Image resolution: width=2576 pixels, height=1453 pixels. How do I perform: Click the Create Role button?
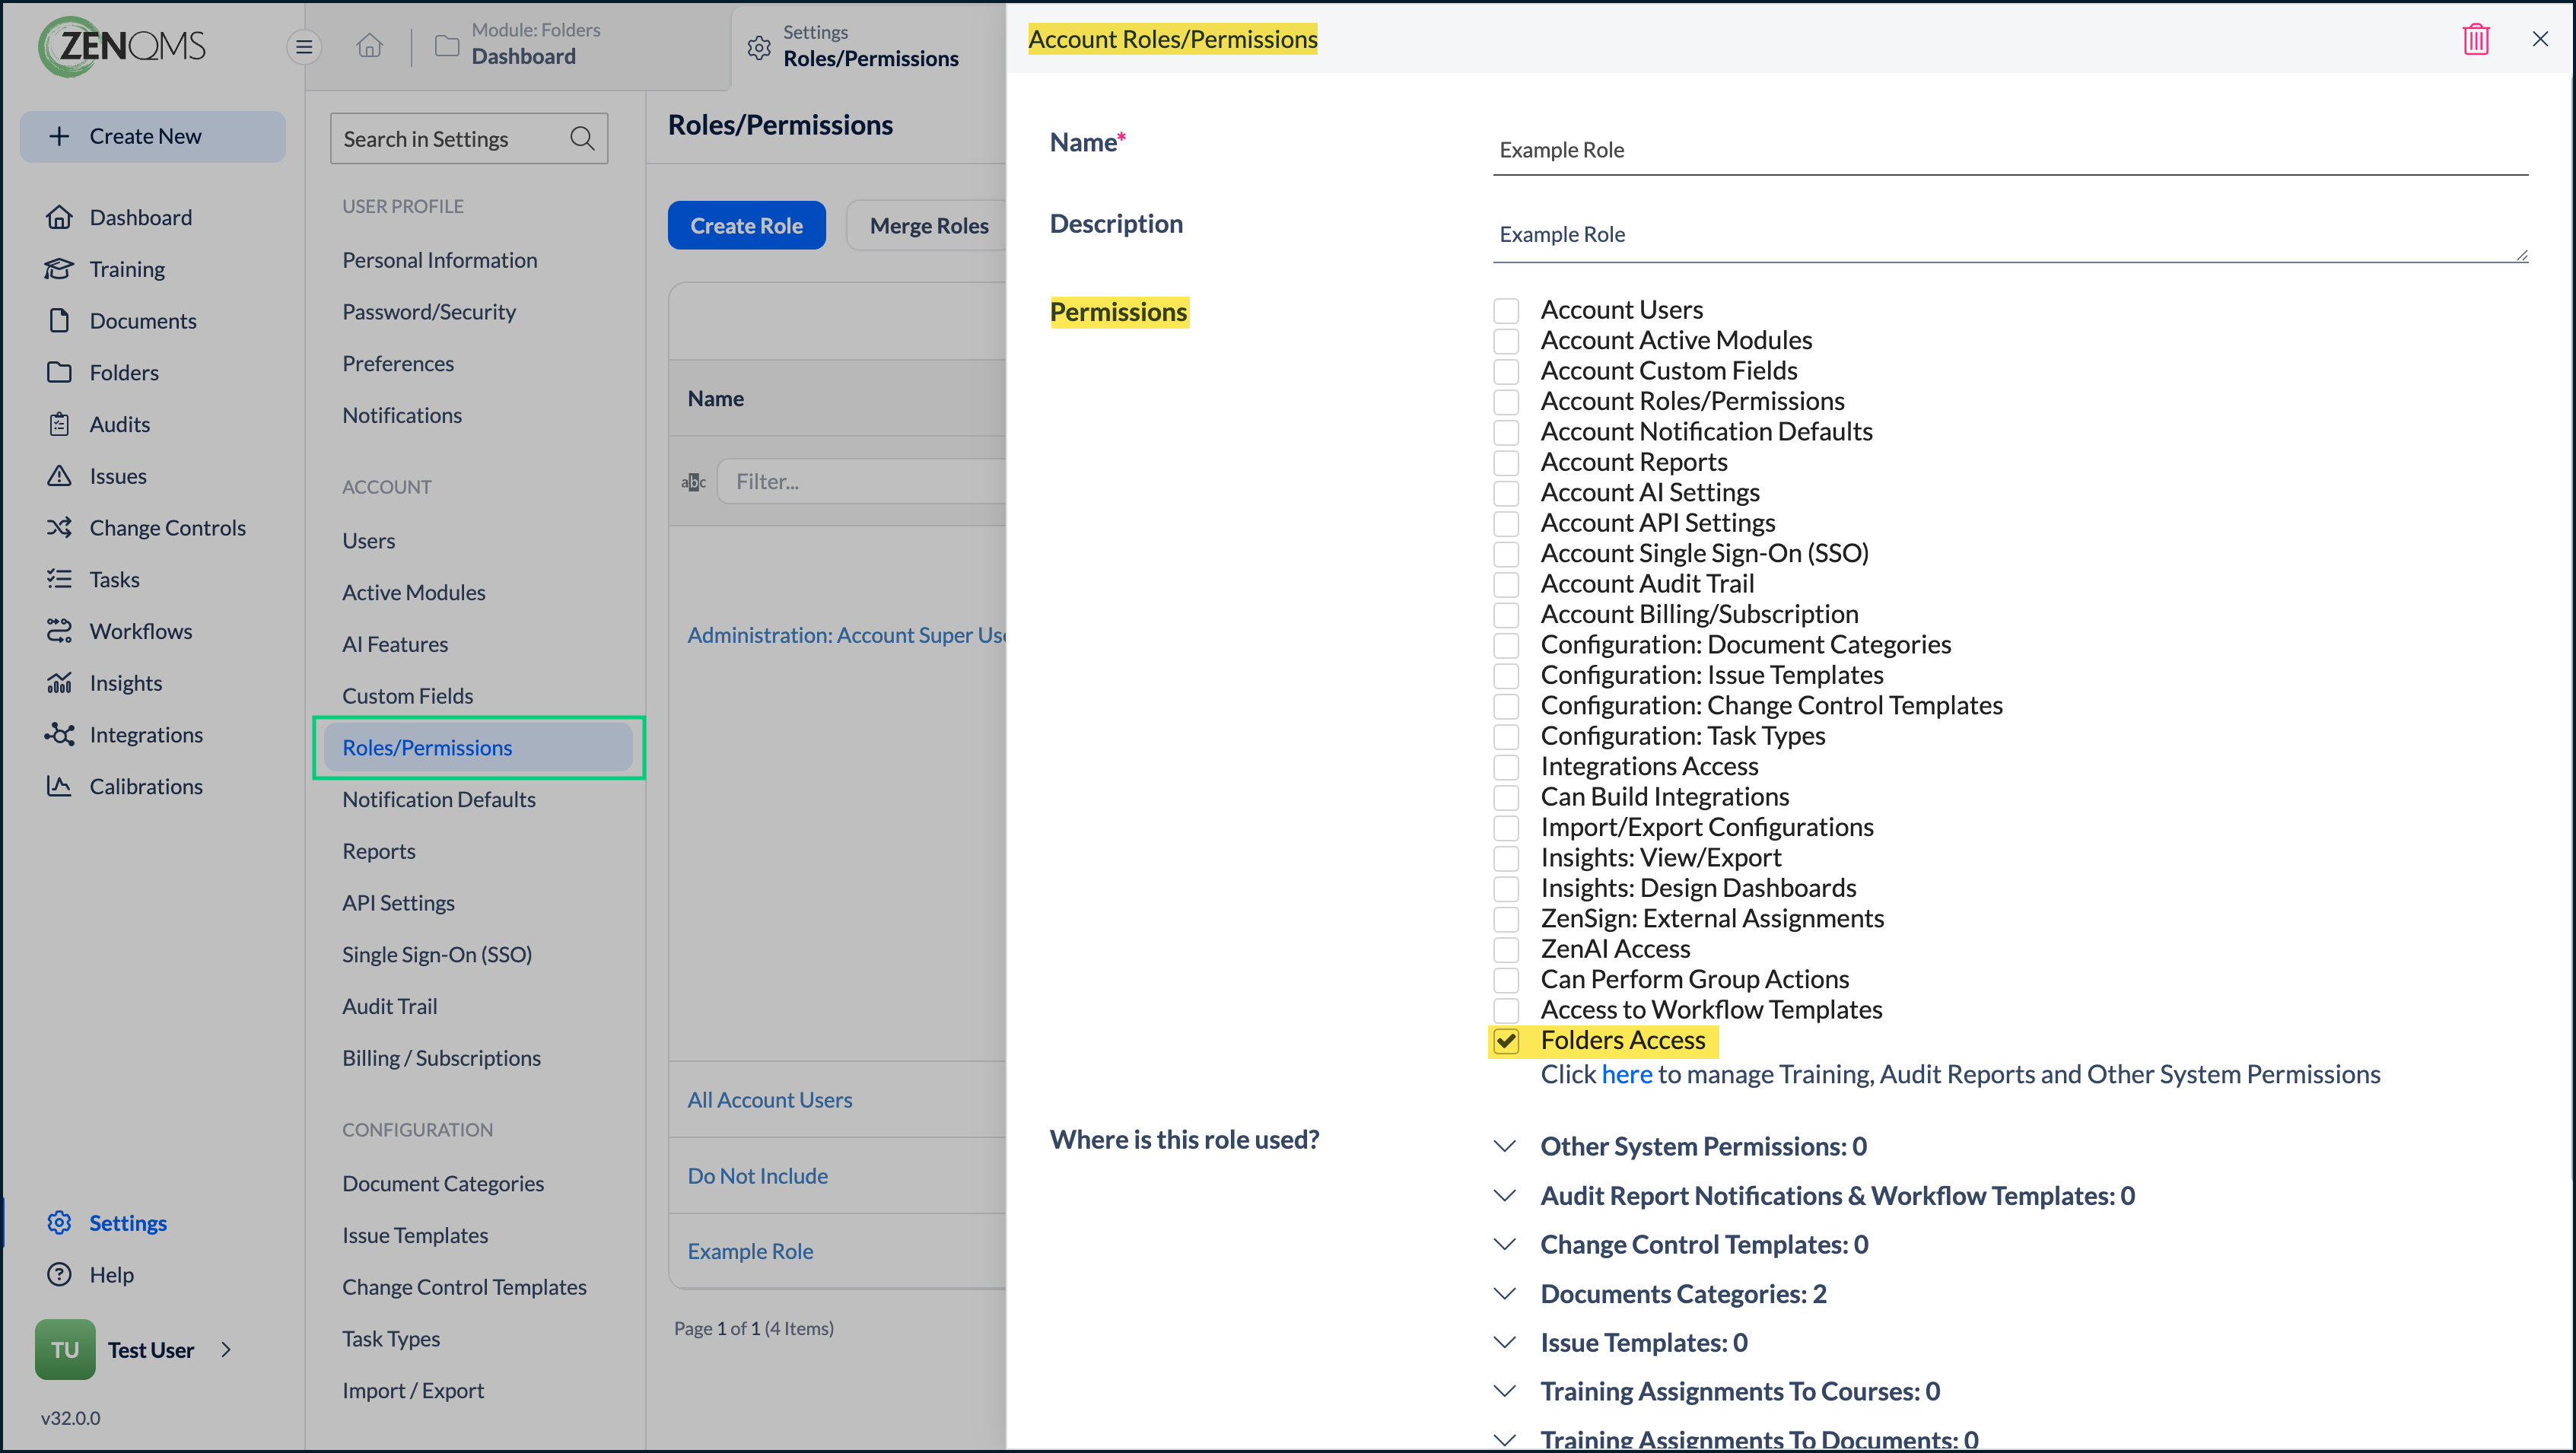(746, 225)
